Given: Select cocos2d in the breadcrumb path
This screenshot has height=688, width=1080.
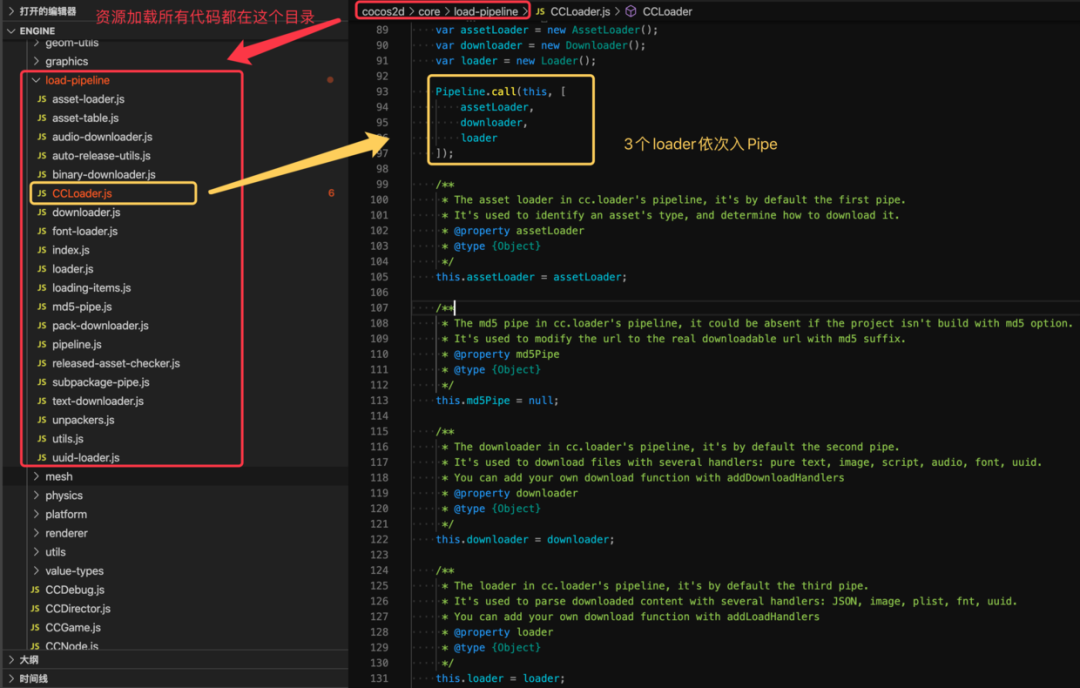Looking at the screenshot, I should 383,12.
